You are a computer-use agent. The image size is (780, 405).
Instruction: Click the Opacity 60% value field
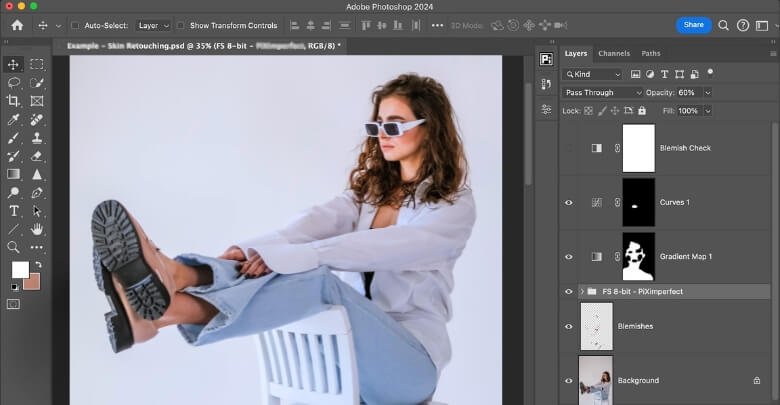pyautogui.click(x=689, y=93)
